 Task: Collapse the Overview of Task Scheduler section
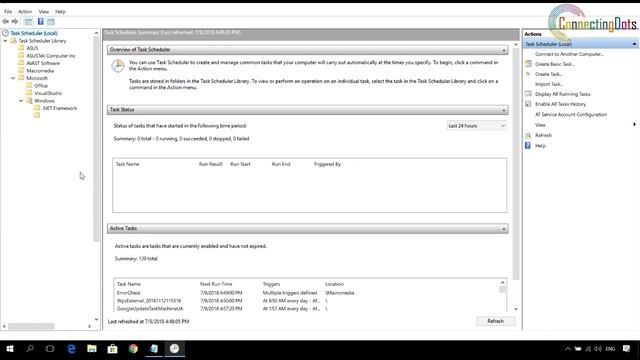tap(504, 50)
